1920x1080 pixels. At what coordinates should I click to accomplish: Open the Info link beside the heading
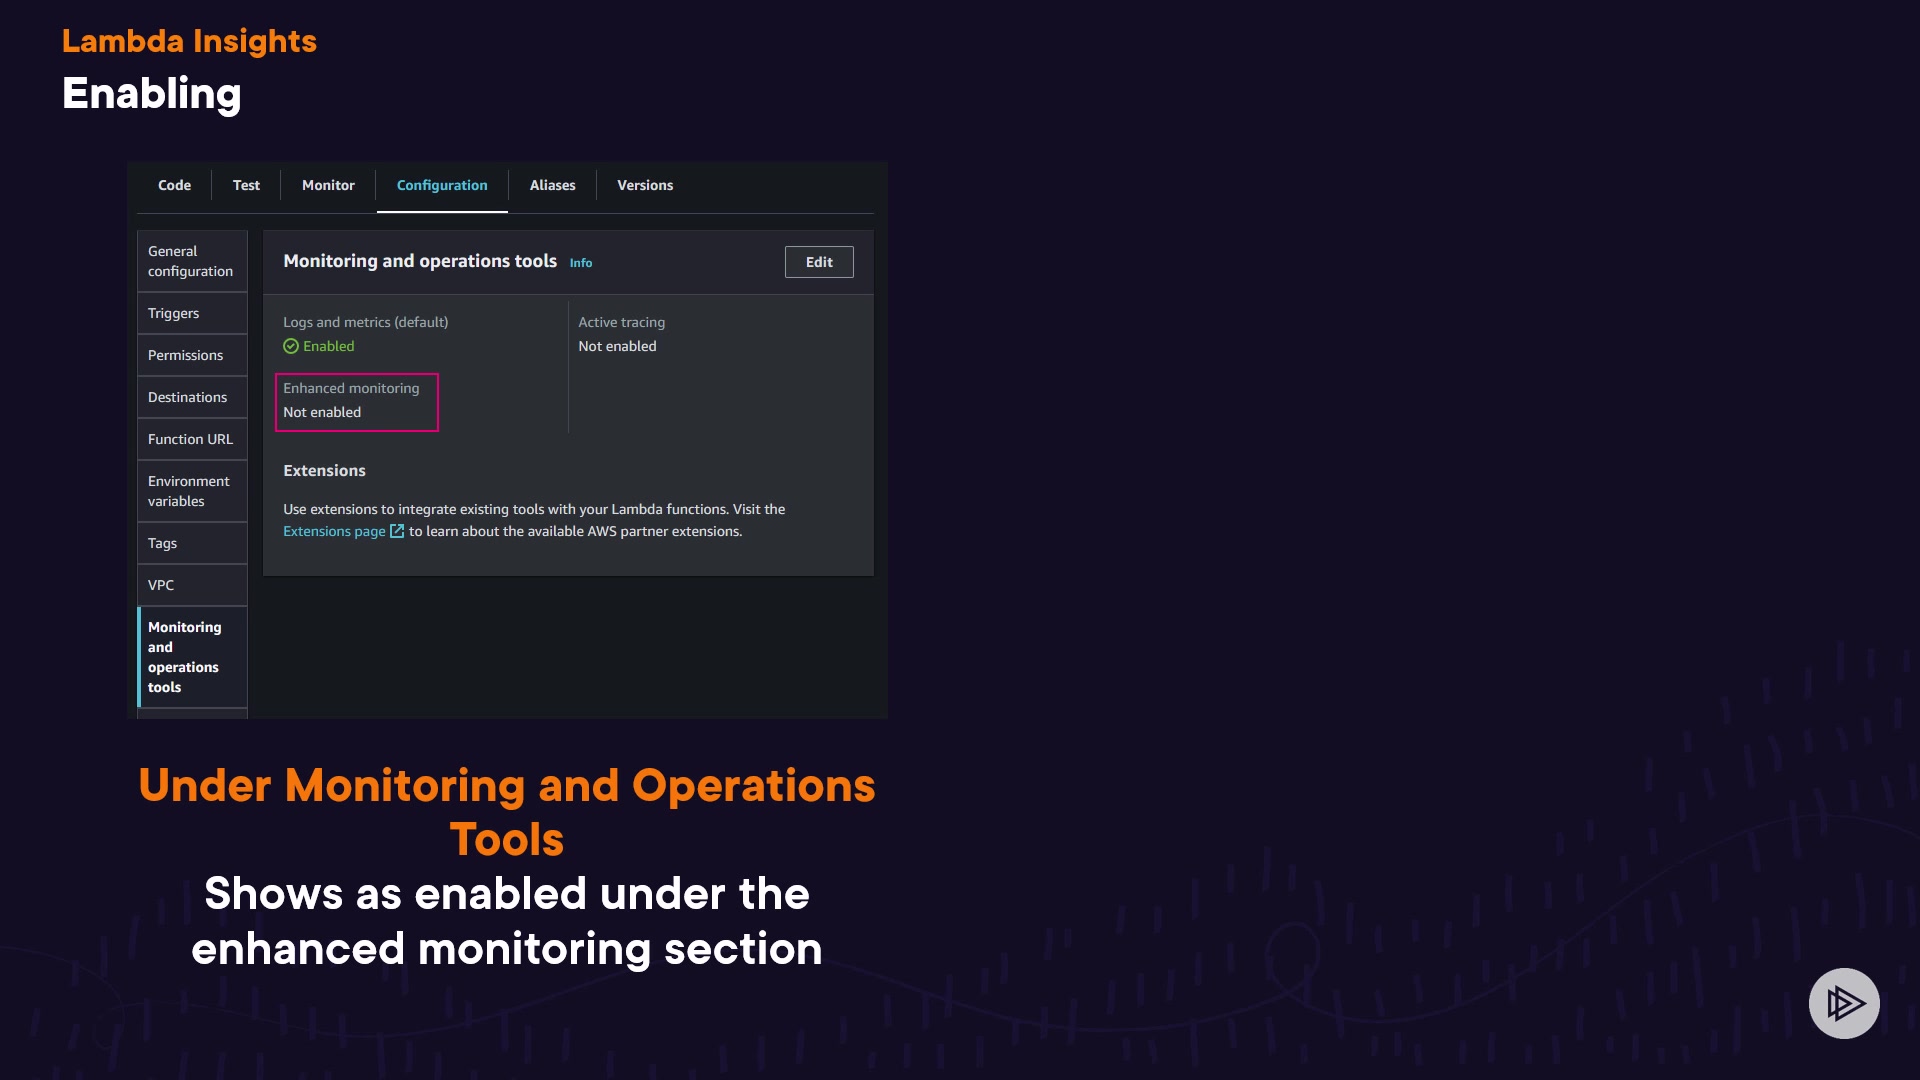(581, 263)
